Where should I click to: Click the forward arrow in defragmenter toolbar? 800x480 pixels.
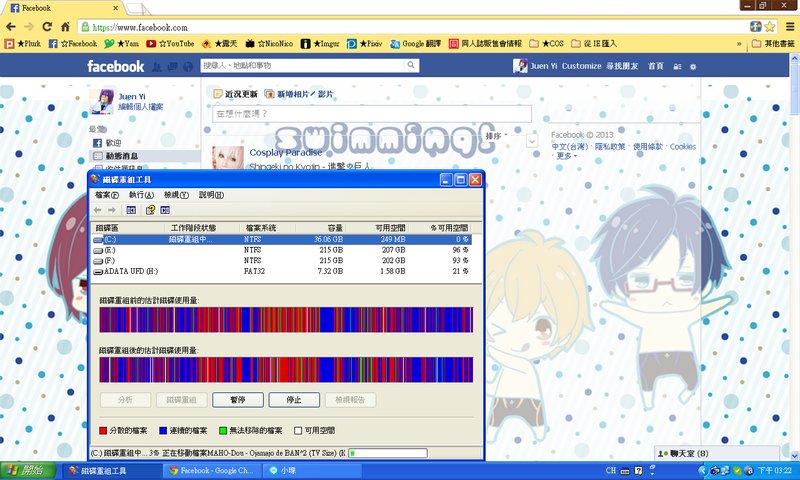pos(112,210)
